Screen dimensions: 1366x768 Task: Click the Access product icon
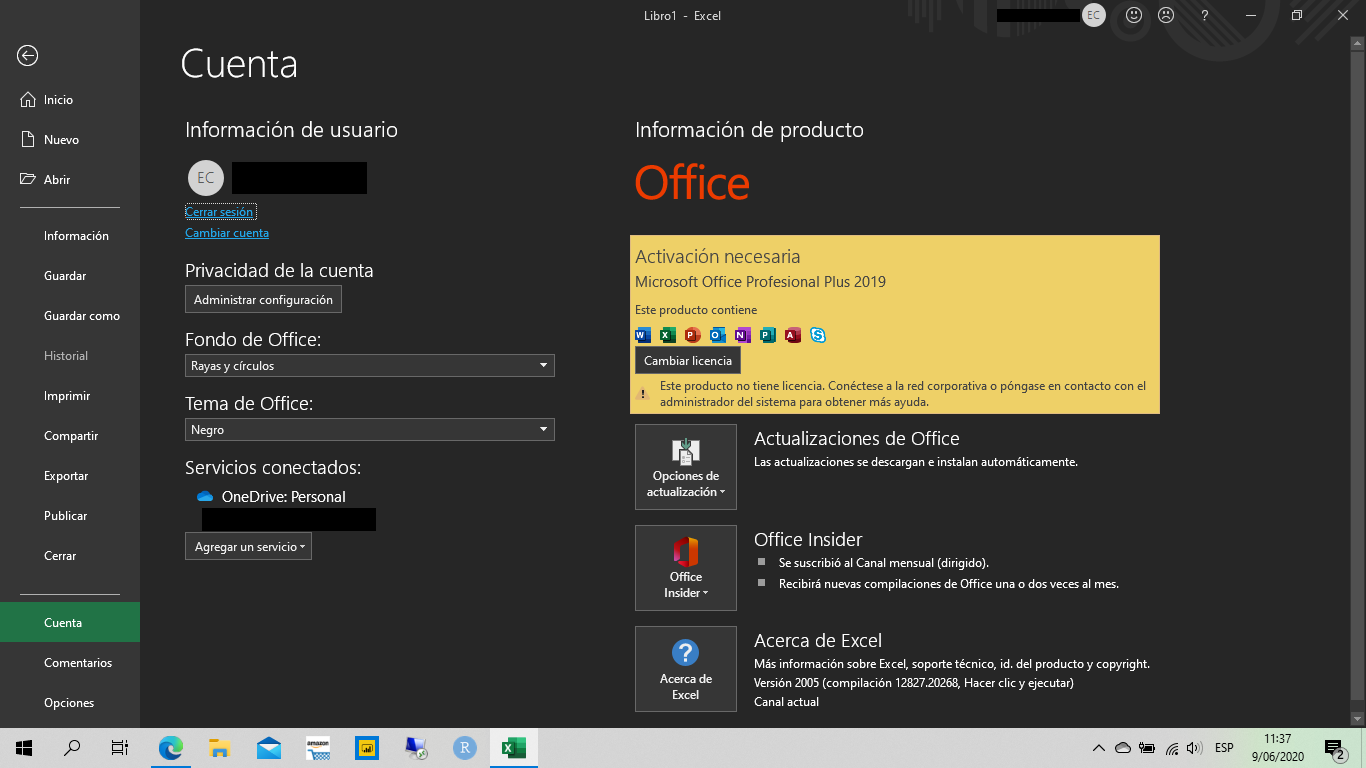click(x=793, y=335)
